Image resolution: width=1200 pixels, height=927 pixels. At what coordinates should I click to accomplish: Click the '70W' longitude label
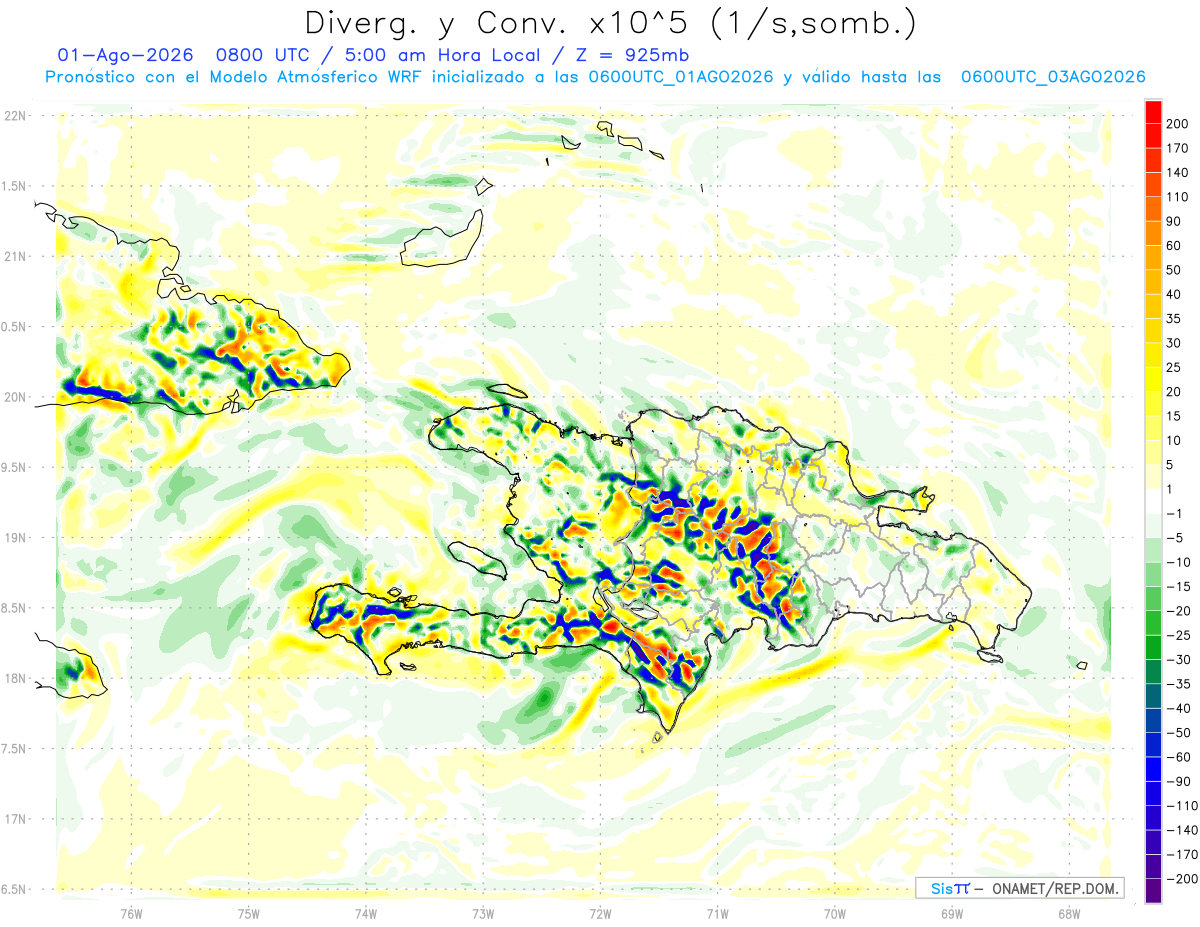(x=834, y=913)
